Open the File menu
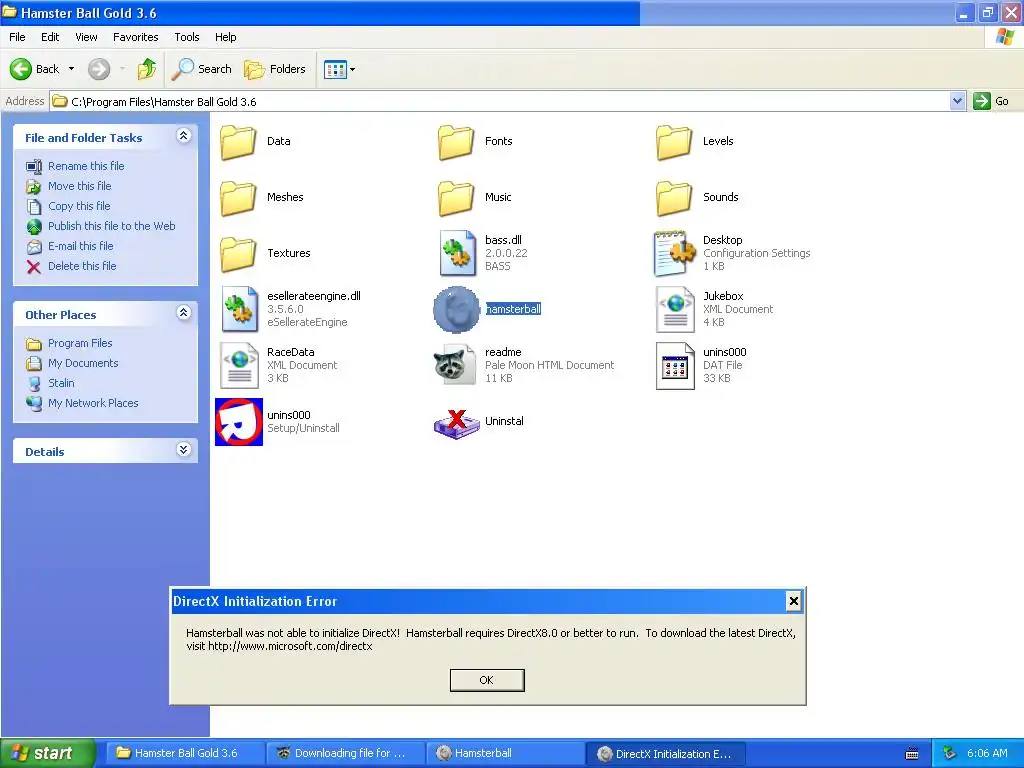This screenshot has width=1024, height=768. click(x=17, y=37)
